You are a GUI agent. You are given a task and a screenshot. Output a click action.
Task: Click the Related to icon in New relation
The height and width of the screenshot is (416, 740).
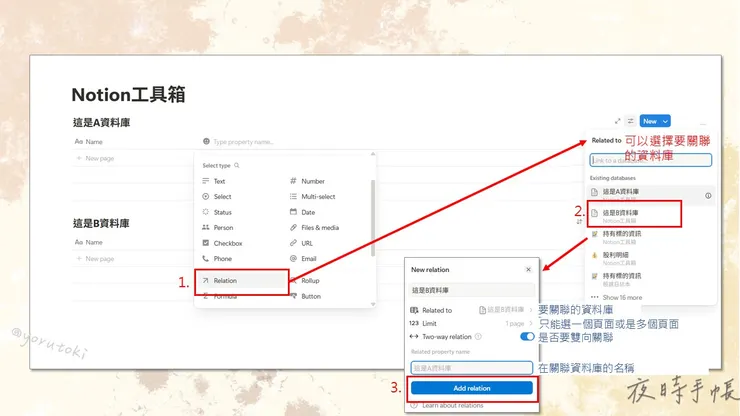(414, 310)
